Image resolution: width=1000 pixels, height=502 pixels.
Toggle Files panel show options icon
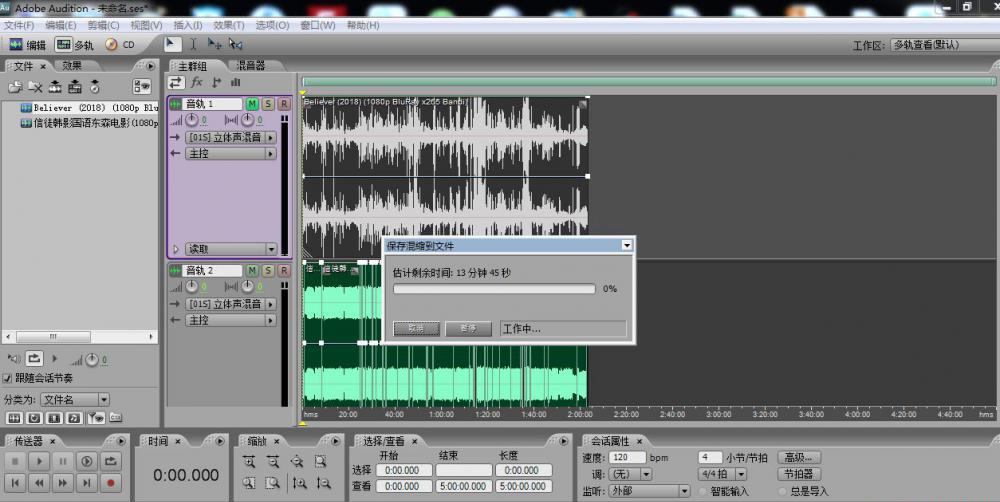[142, 87]
